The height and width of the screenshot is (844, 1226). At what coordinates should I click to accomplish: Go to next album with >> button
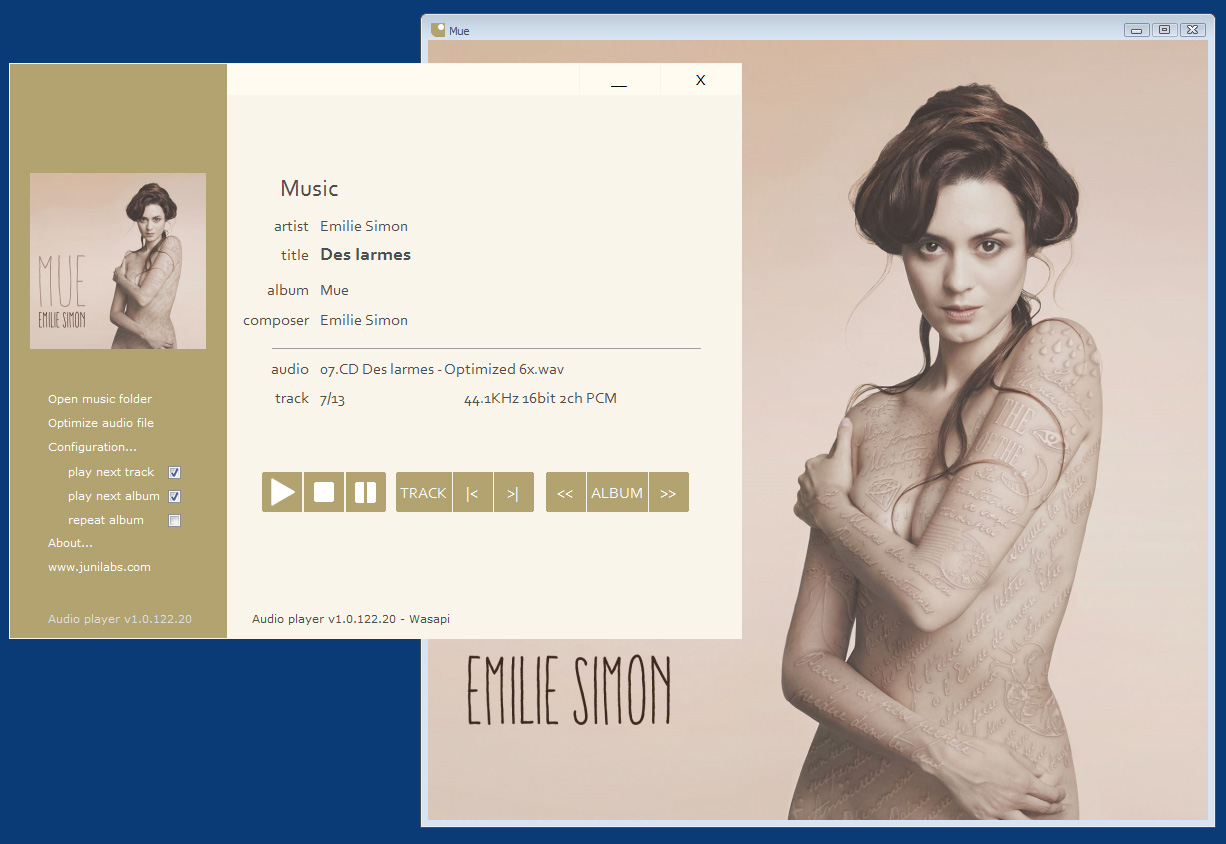coord(669,492)
